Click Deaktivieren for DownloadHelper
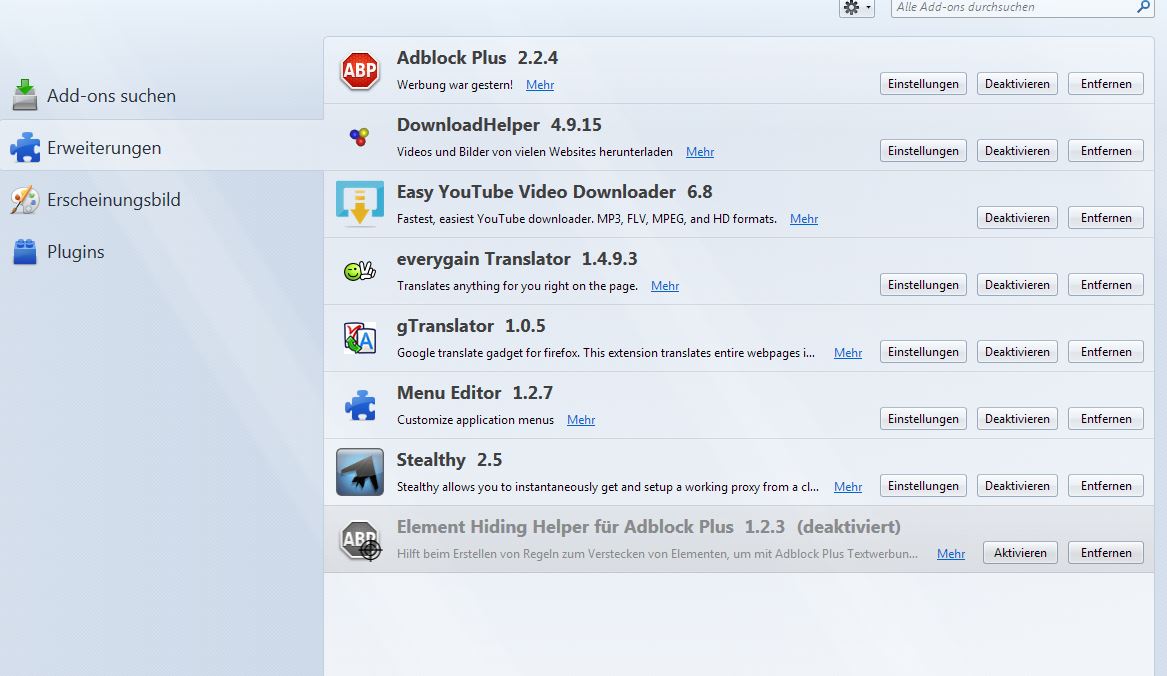 (1017, 150)
